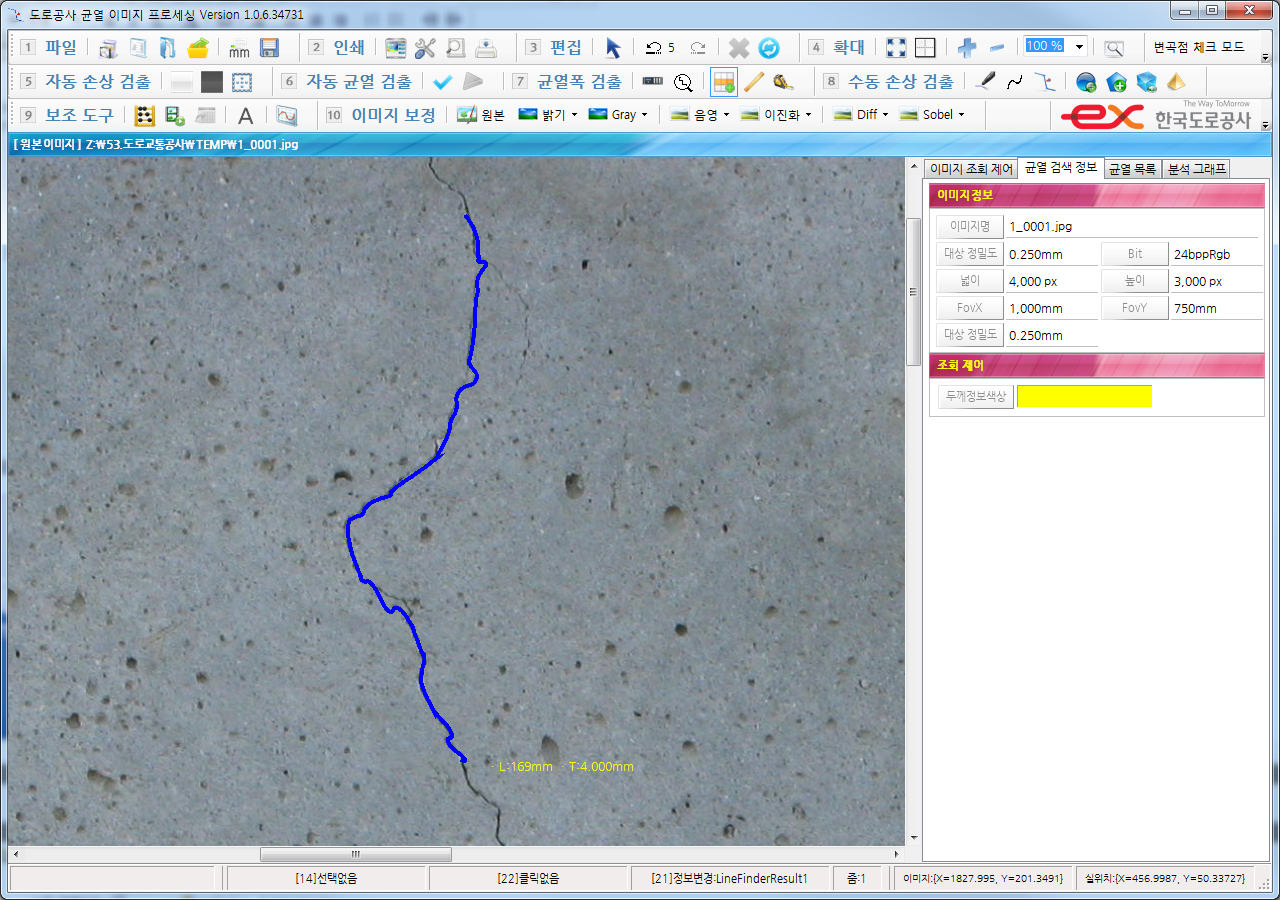Select the orange ruler measure tool
This screenshot has height=900, width=1280.
pos(754,82)
